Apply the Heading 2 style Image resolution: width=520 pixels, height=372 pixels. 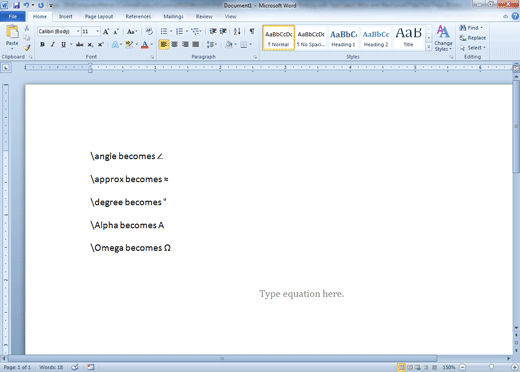[x=376, y=38]
